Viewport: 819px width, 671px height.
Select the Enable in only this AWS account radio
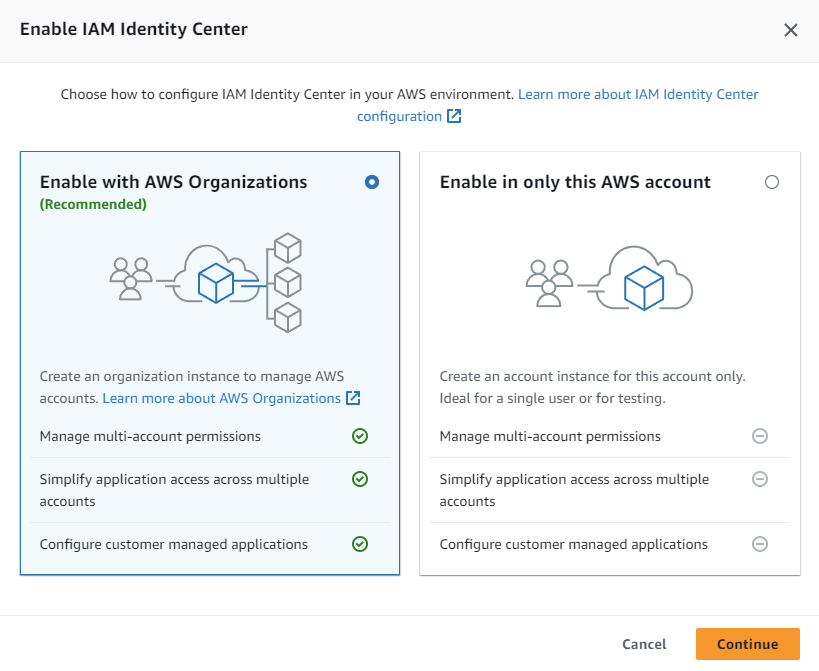tap(771, 182)
